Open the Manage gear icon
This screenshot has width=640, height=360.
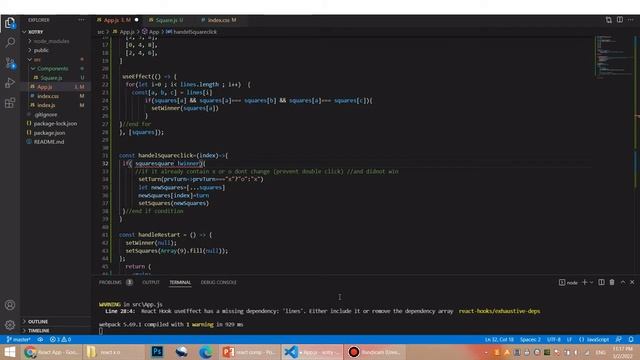click(x=10, y=325)
